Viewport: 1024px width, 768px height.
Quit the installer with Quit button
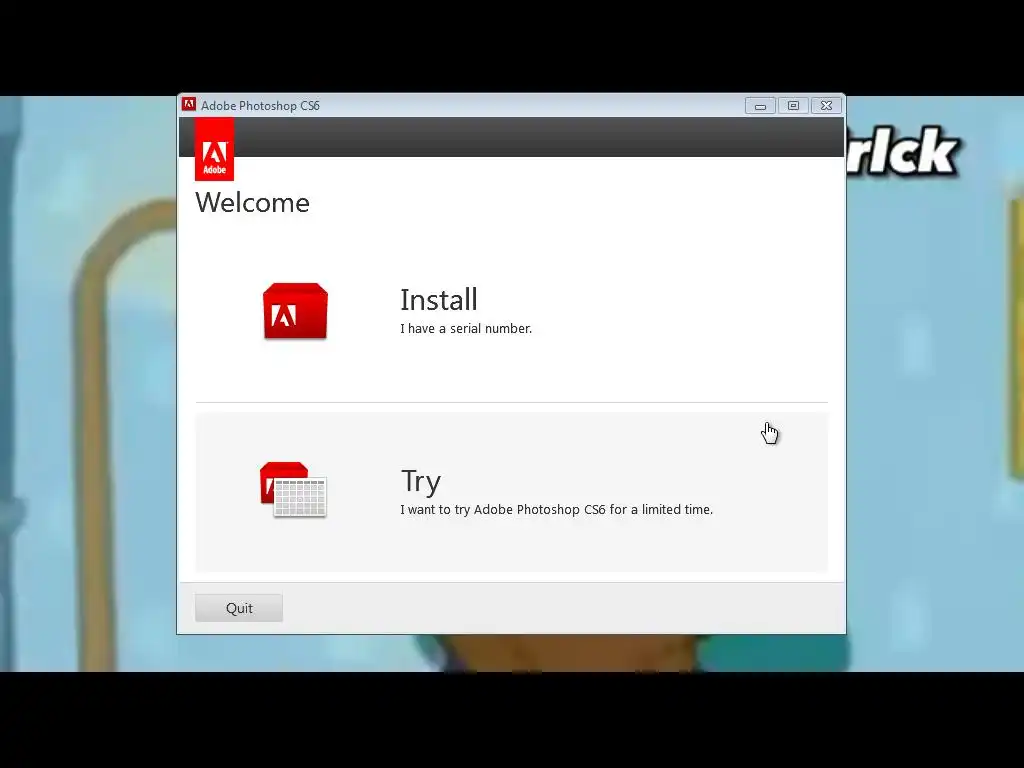click(x=239, y=608)
